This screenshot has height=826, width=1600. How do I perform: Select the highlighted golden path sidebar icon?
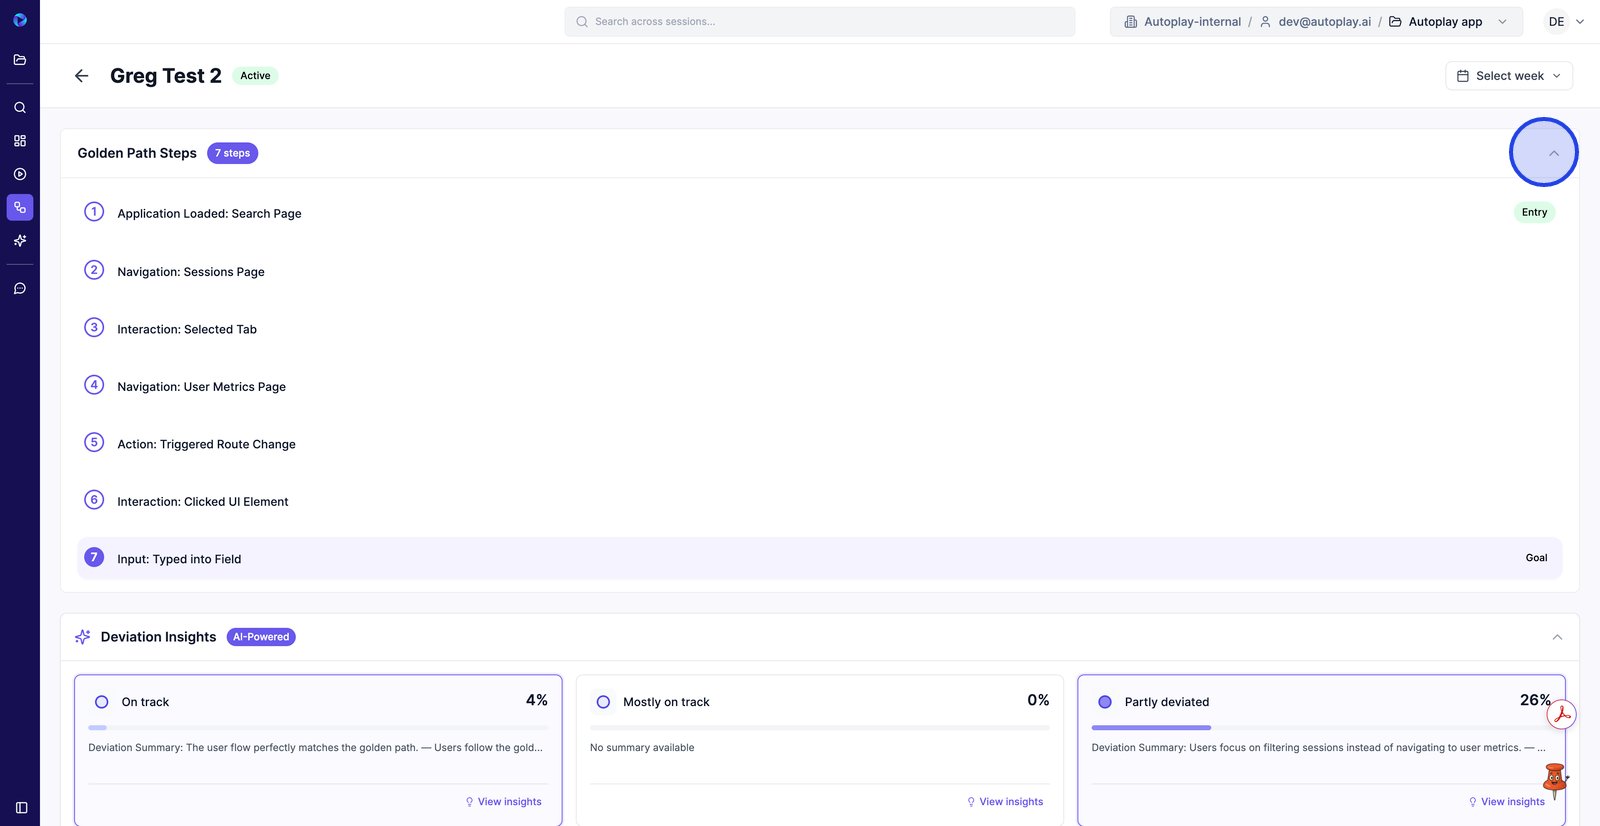(x=20, y=207)
